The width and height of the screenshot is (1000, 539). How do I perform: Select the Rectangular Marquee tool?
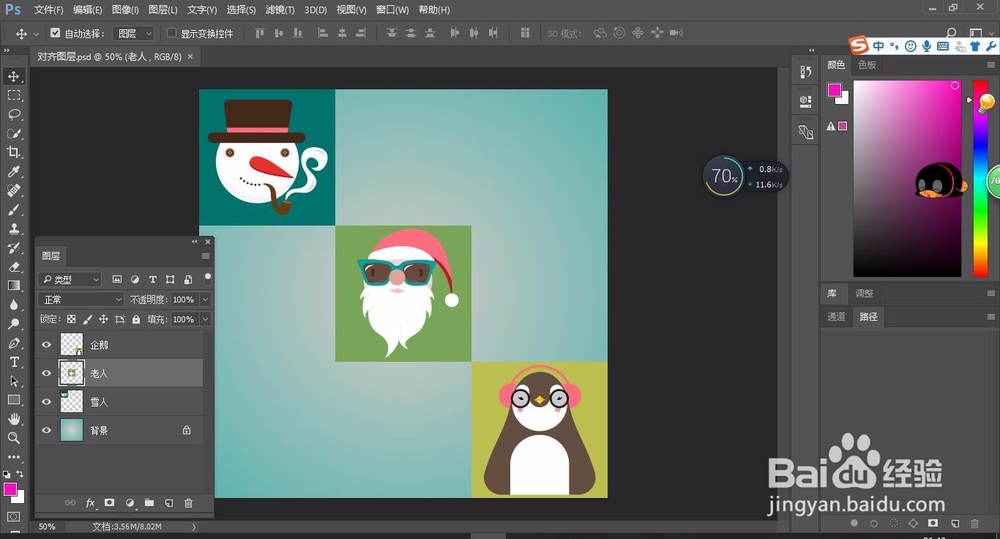pos(13,96)
